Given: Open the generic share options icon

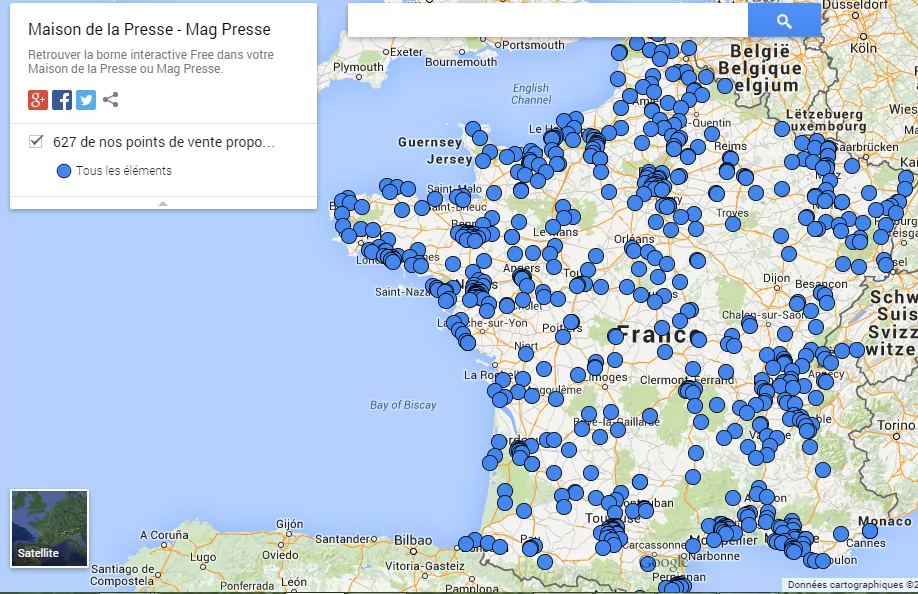Looking at the screenshot, I should [111, 100].
